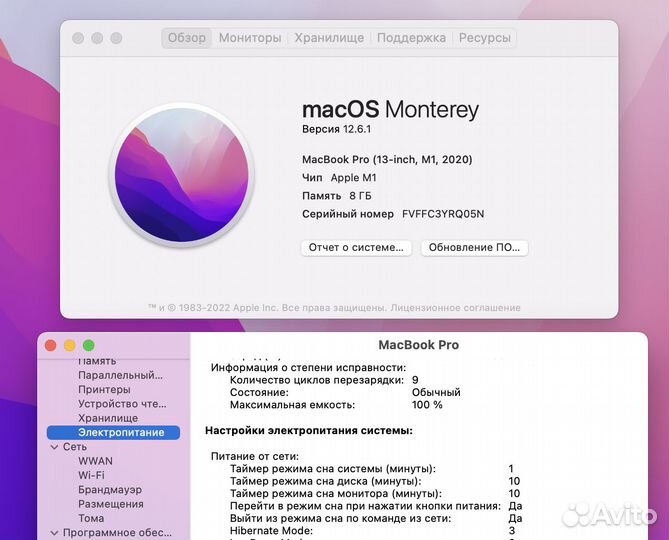669x540 pixels.
Task: Collapse the Сеть section chevron
Action: (54, 447)
